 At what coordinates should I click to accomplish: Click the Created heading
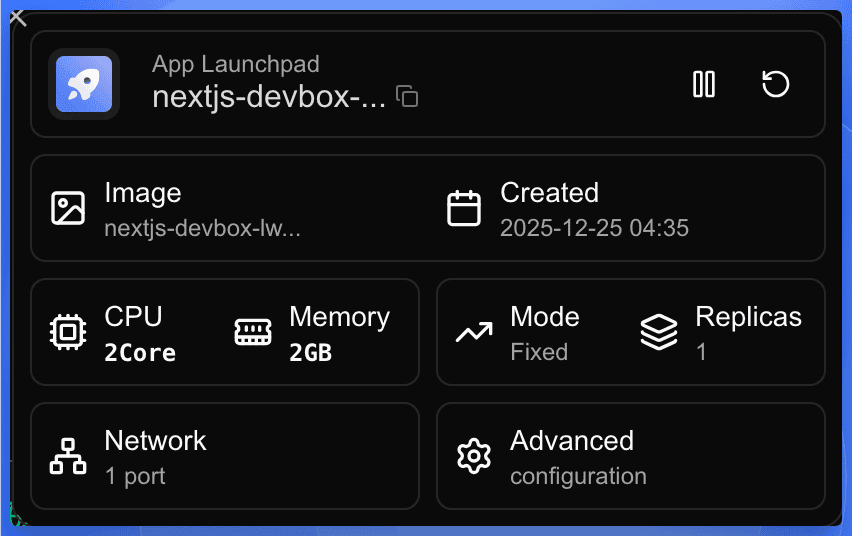coord(549,192)
